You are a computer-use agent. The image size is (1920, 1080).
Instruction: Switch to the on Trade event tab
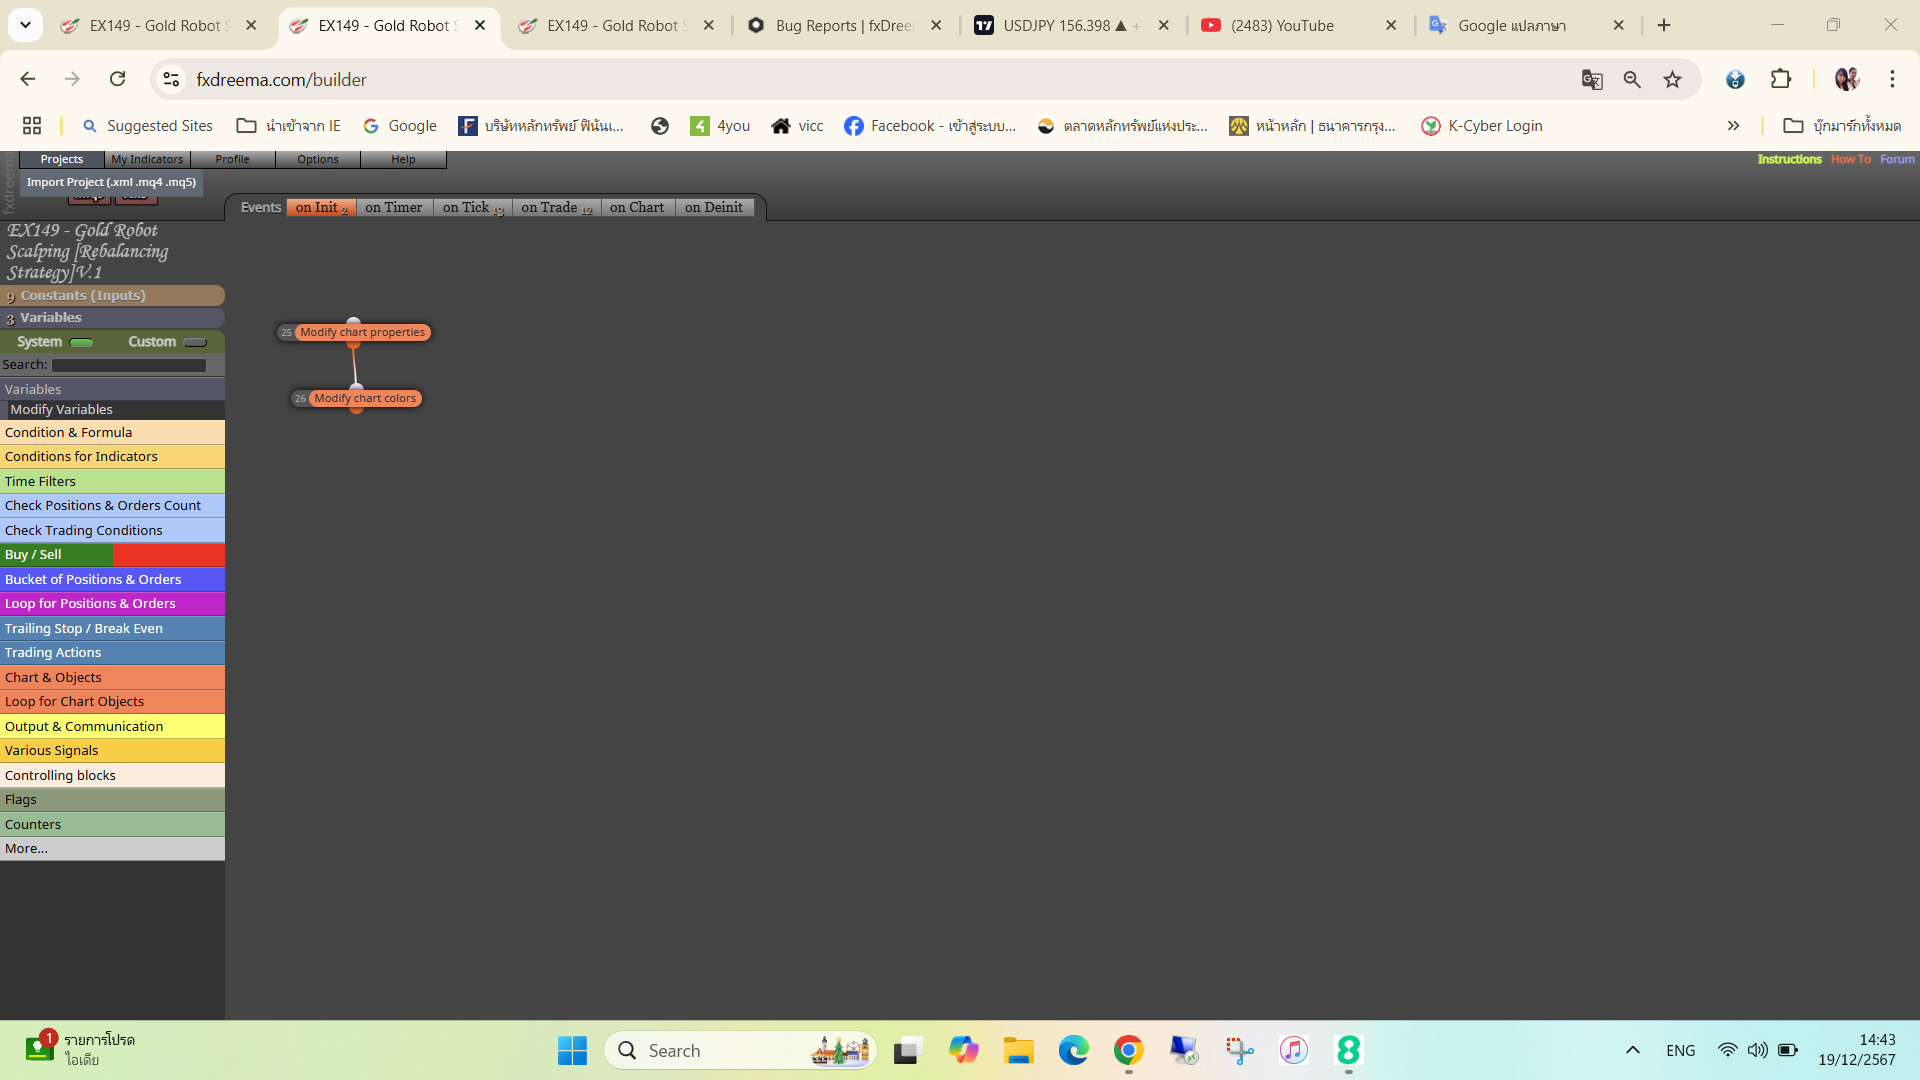click(x=557, y=207)
